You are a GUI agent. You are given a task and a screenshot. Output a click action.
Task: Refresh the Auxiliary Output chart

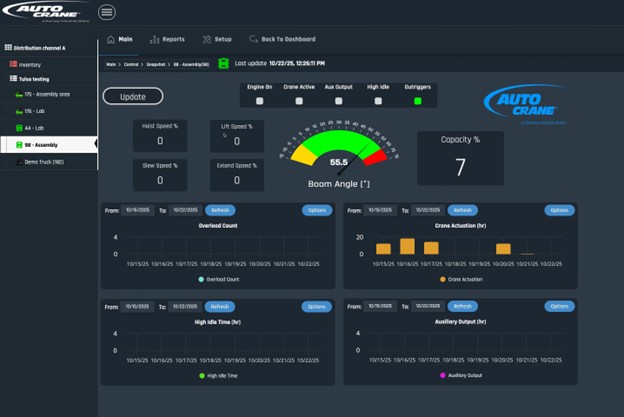coord(462,306)
